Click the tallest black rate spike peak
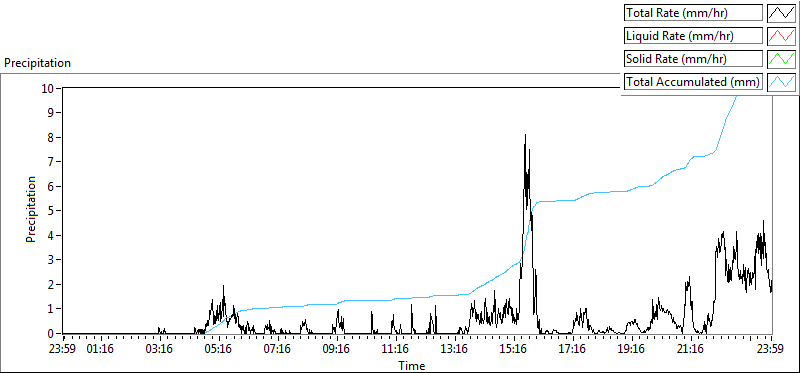Image resolution: width=800 pixels, height=373 pixels. tap(526, 135)
